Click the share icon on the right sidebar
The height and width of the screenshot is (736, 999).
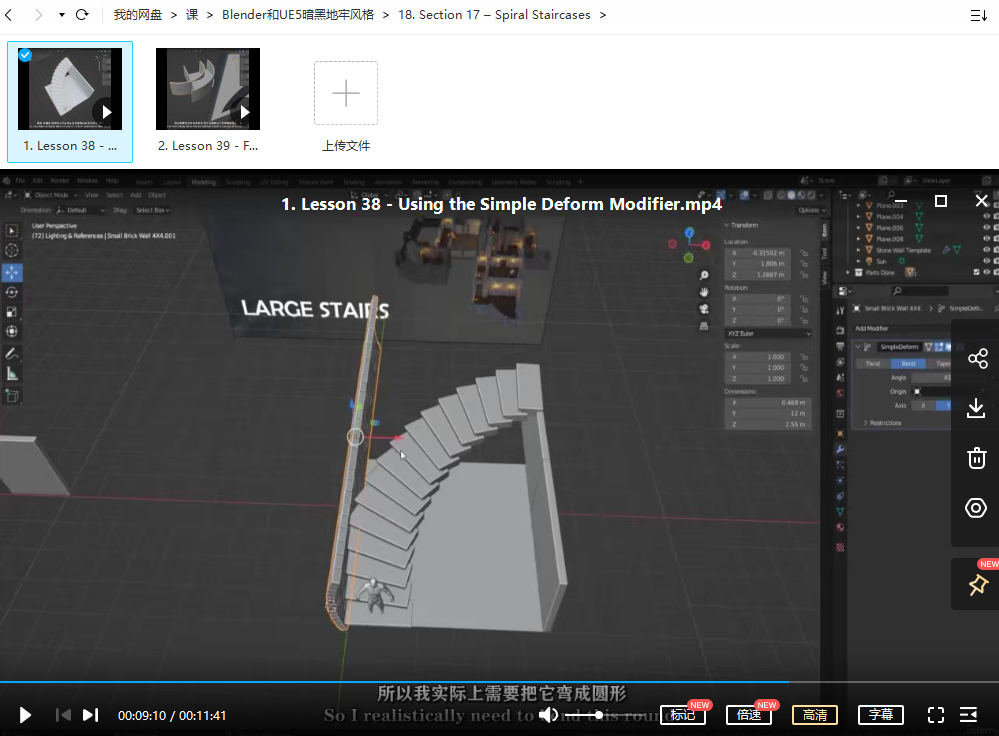[976, 357]
